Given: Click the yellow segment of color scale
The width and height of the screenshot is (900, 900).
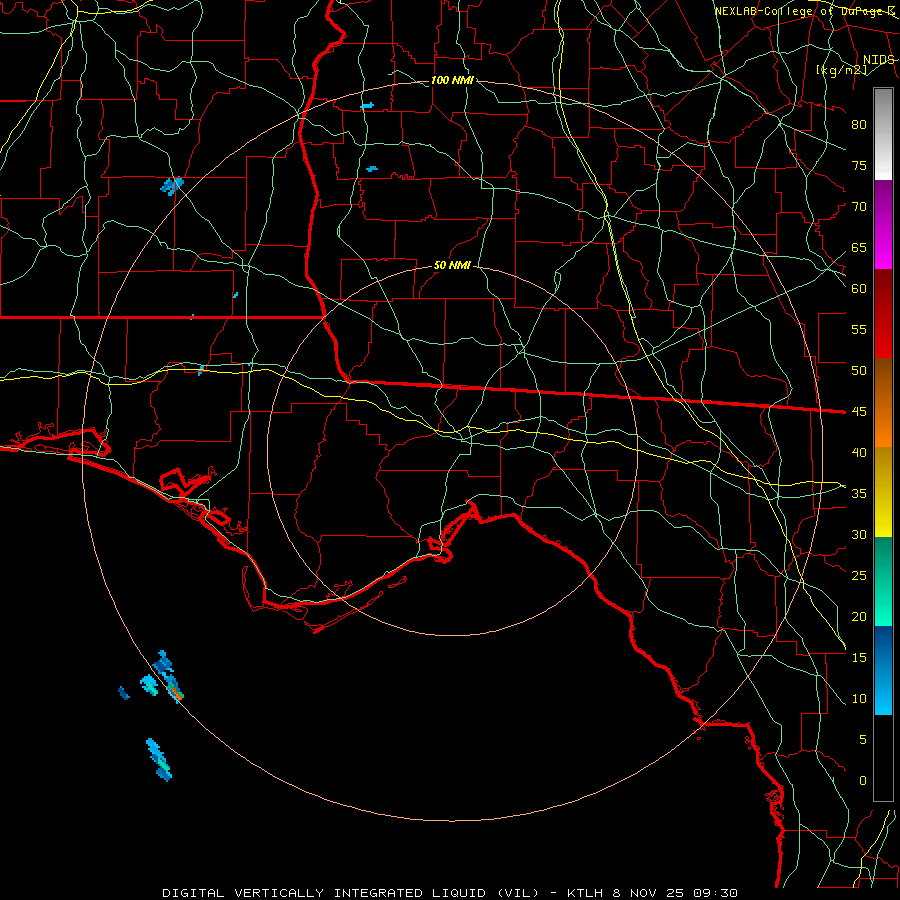Looking at the screenshot, I should coord(883,492).
